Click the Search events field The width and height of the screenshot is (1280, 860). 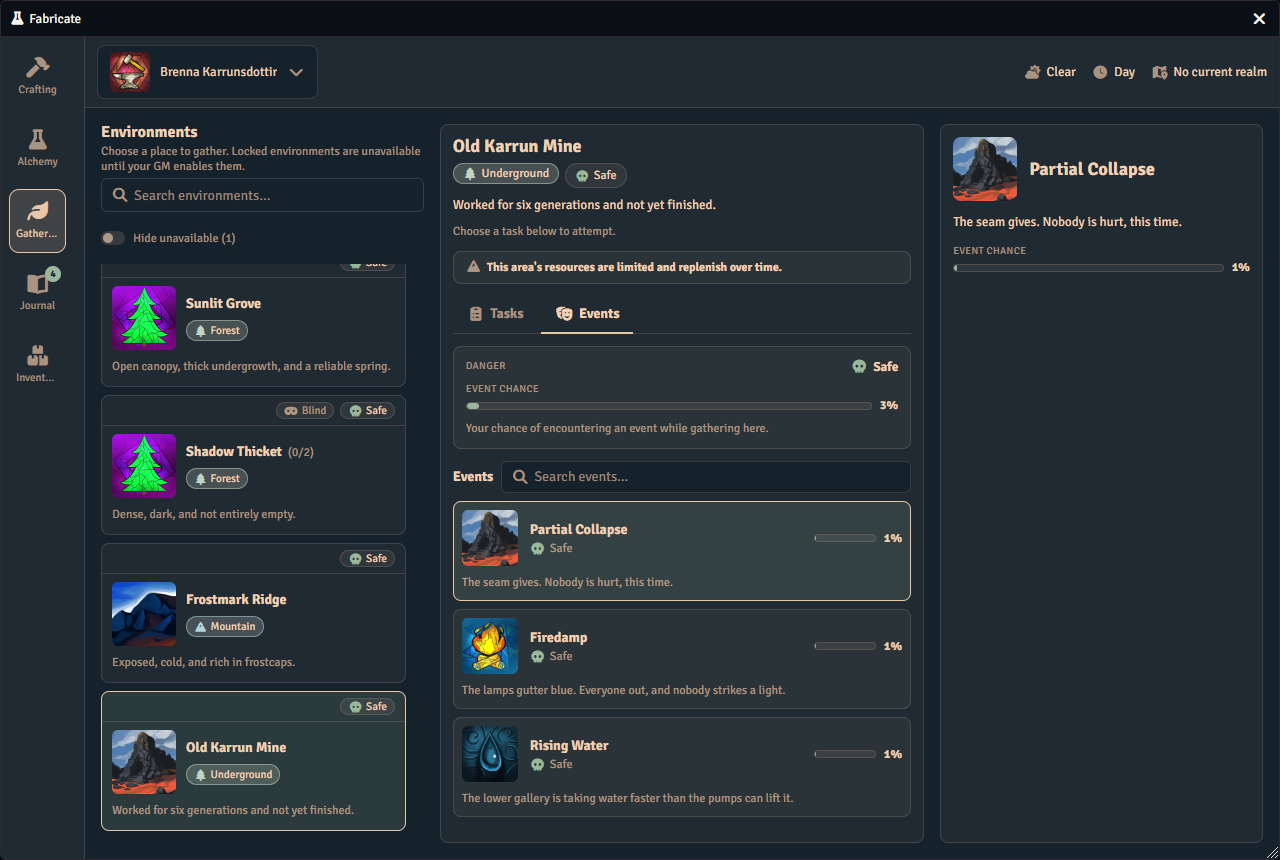[x=706, y=477]
